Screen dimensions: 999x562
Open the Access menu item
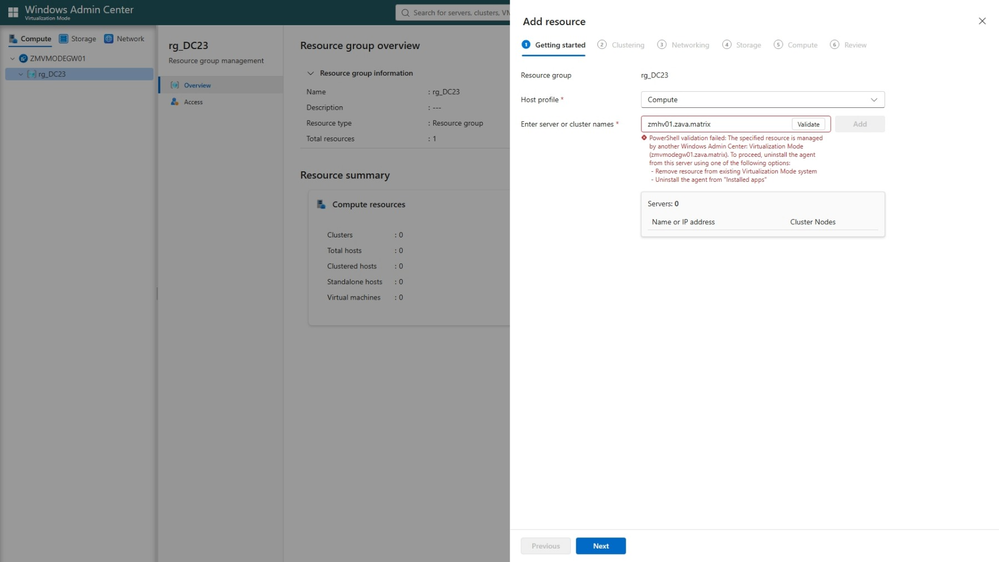220,102
